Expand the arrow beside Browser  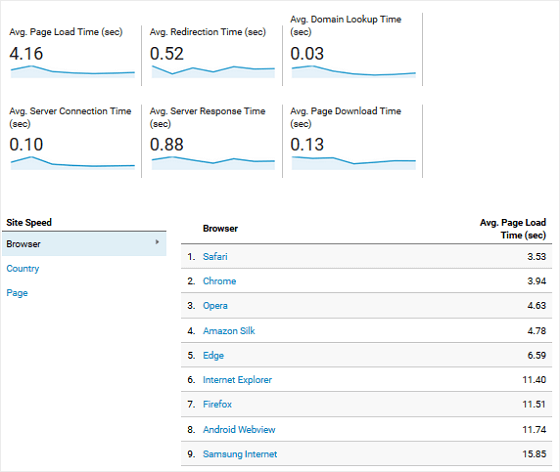tap(157, 242)
